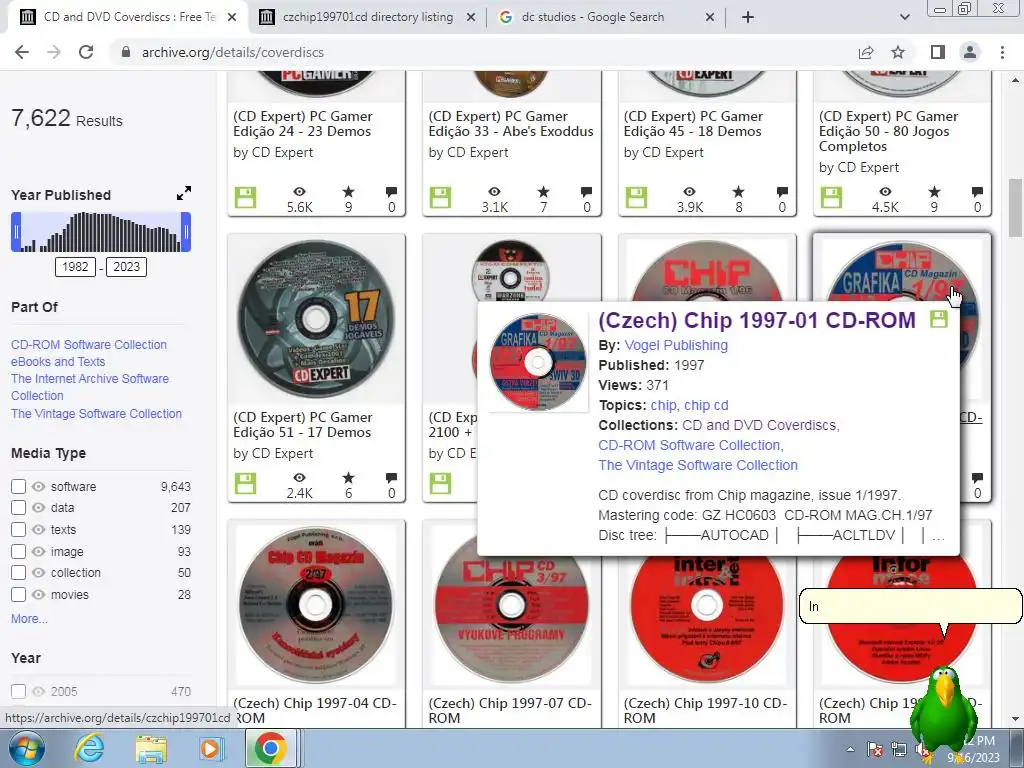Toggle eye to show only software
Screen dimensions: 1024x768
pos(39,487)
